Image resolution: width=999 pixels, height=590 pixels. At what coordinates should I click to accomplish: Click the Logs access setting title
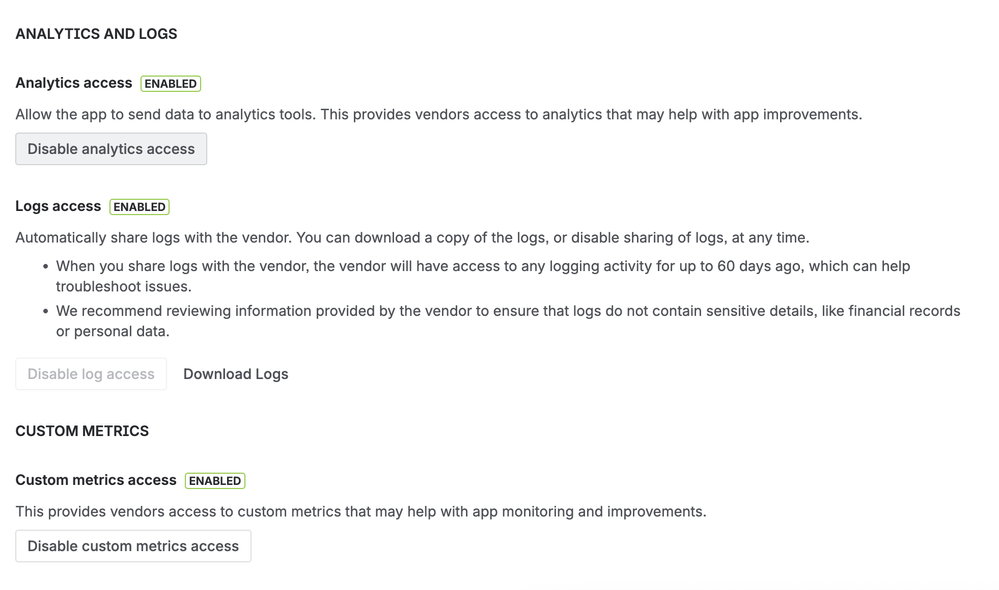point(58,206)
